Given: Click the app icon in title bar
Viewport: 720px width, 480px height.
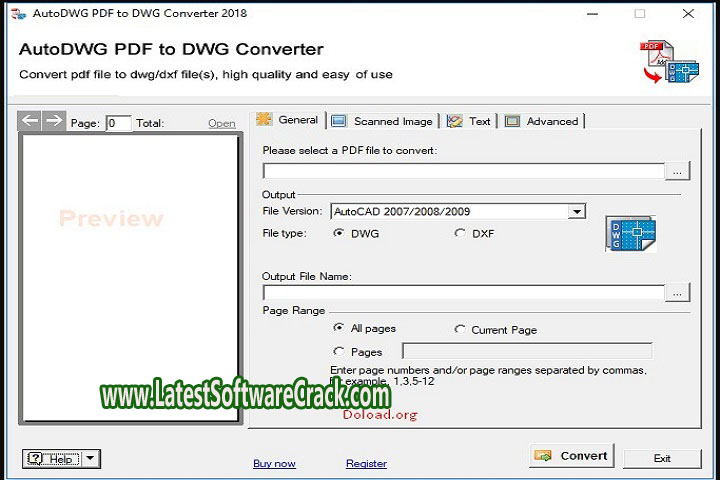Looking at the screenshot, I should pos(19,14).
